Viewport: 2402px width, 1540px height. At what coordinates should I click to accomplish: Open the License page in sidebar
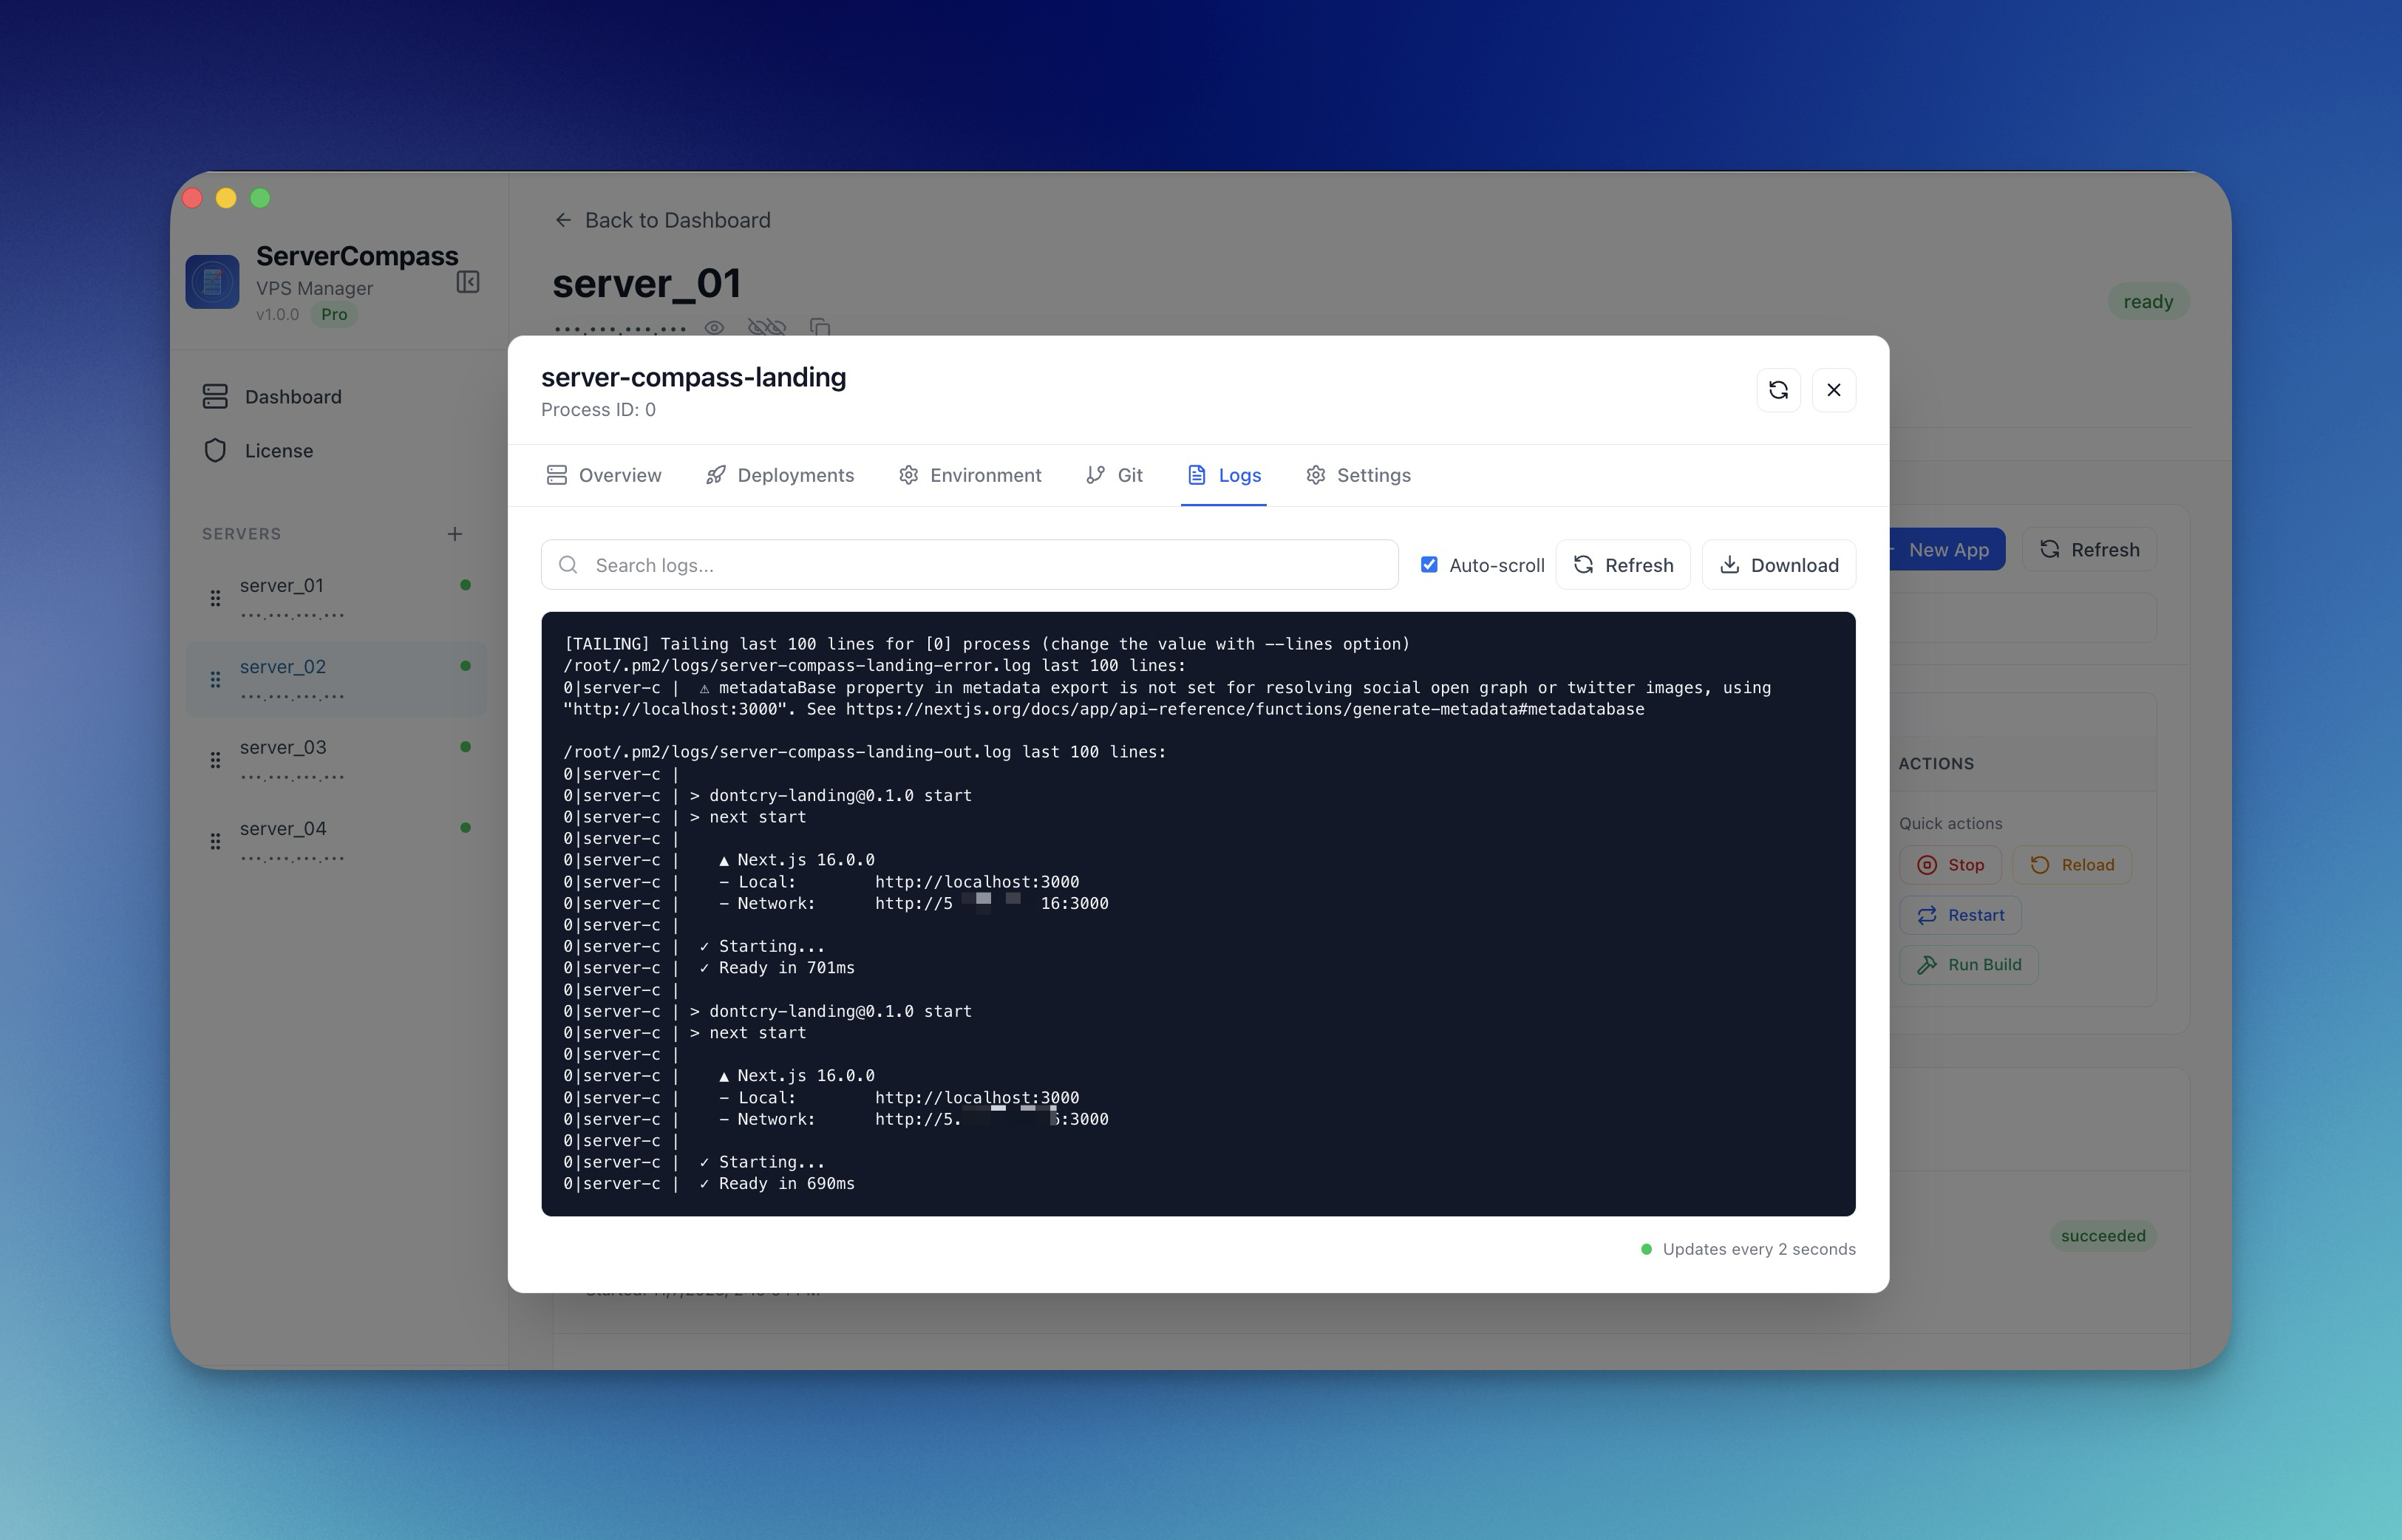(x=278, y=451)
